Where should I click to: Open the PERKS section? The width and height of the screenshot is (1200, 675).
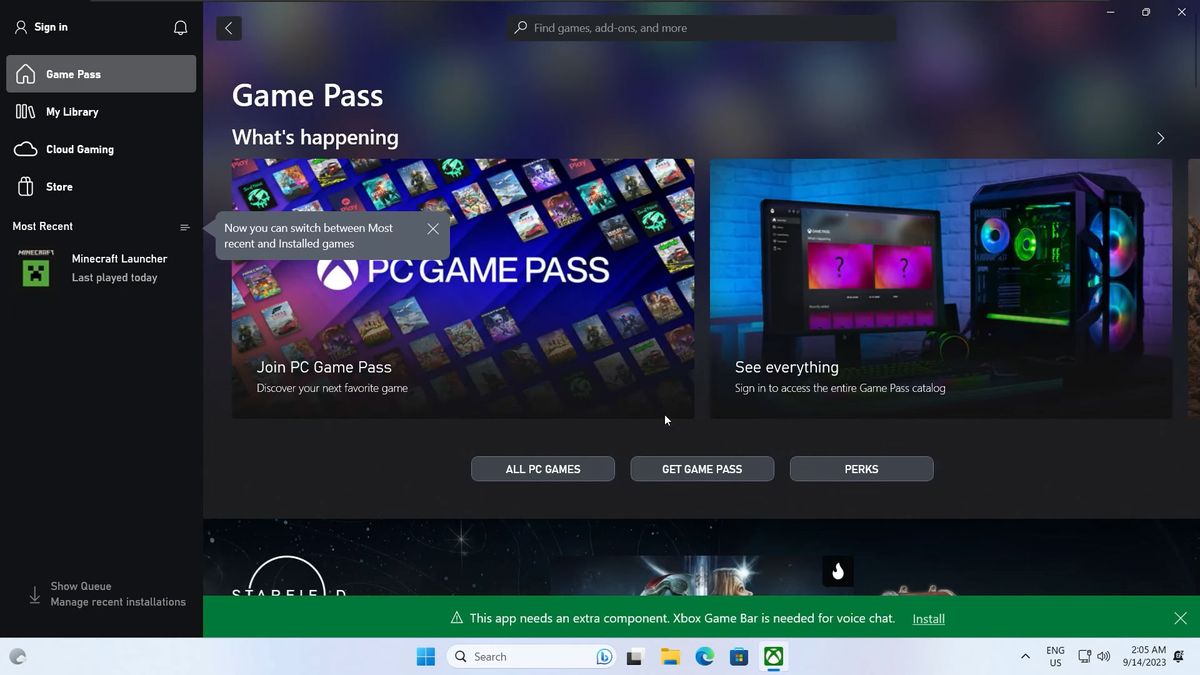(x=861, y=468)
